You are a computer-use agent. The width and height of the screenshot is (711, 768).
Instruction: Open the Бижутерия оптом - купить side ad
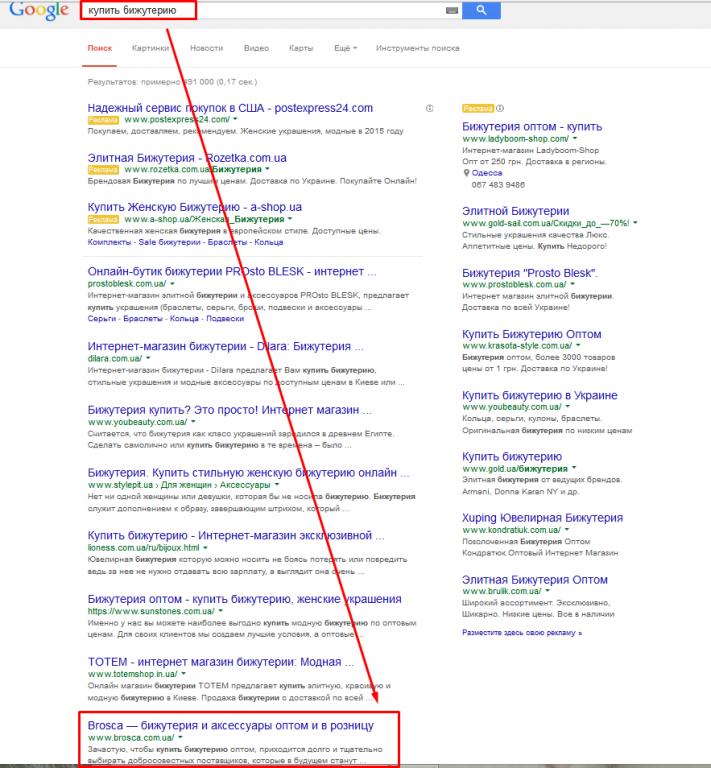532,126
